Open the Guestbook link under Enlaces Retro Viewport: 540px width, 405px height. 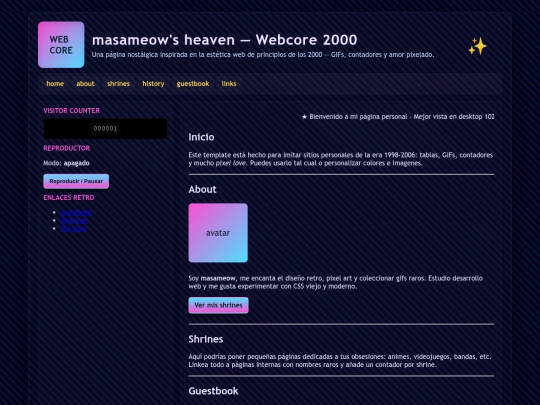[x=76, y=212]
